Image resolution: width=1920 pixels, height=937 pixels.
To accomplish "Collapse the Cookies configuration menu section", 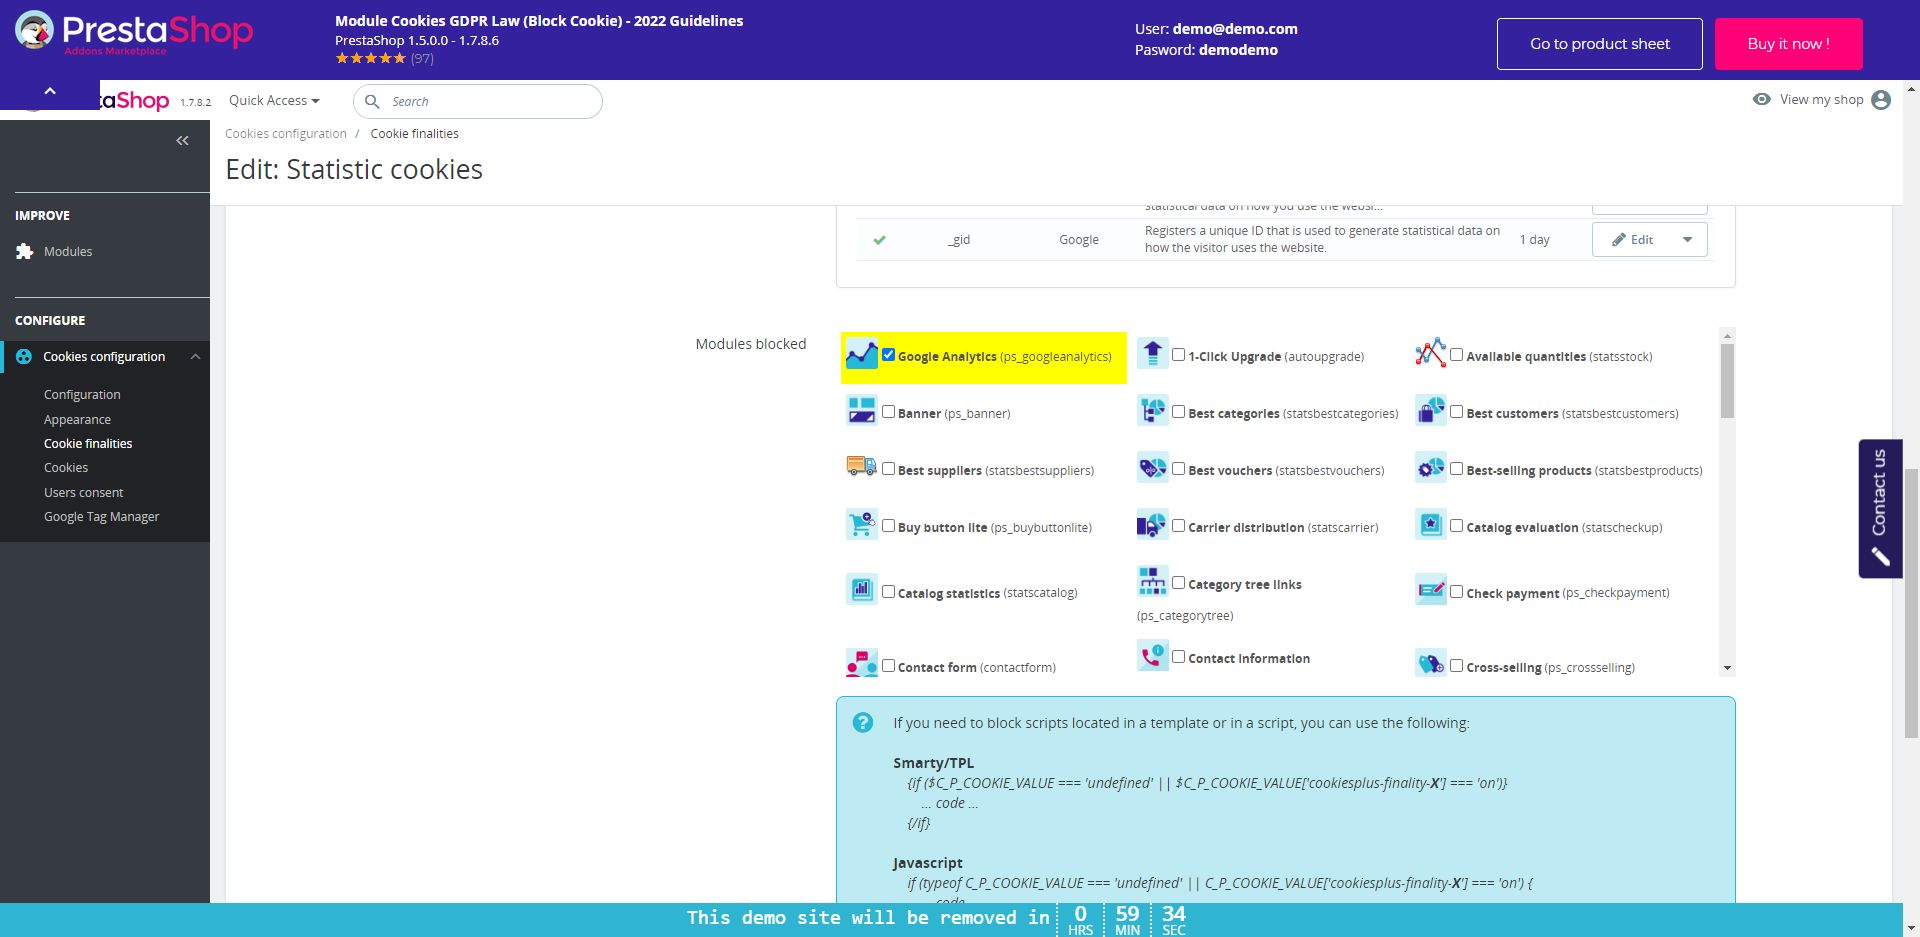I will pos(196,357).
